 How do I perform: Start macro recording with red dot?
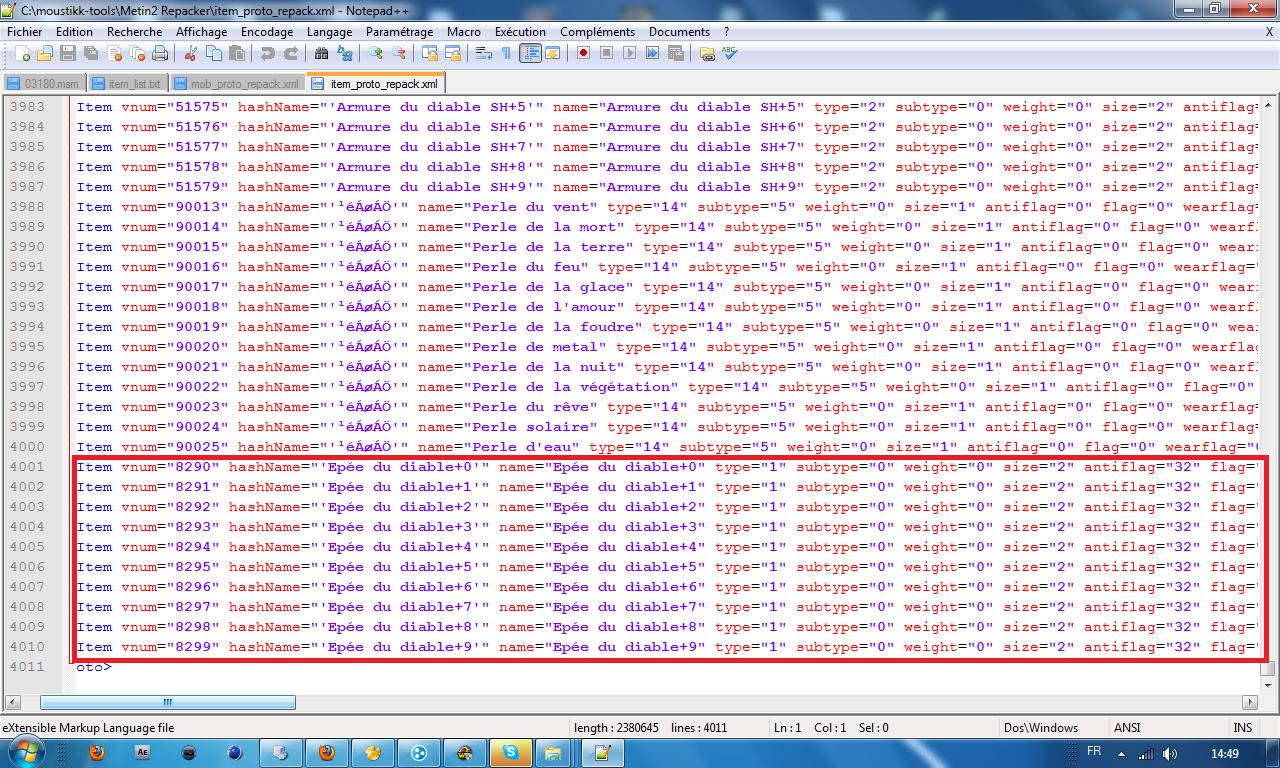(x=583, y=53)
